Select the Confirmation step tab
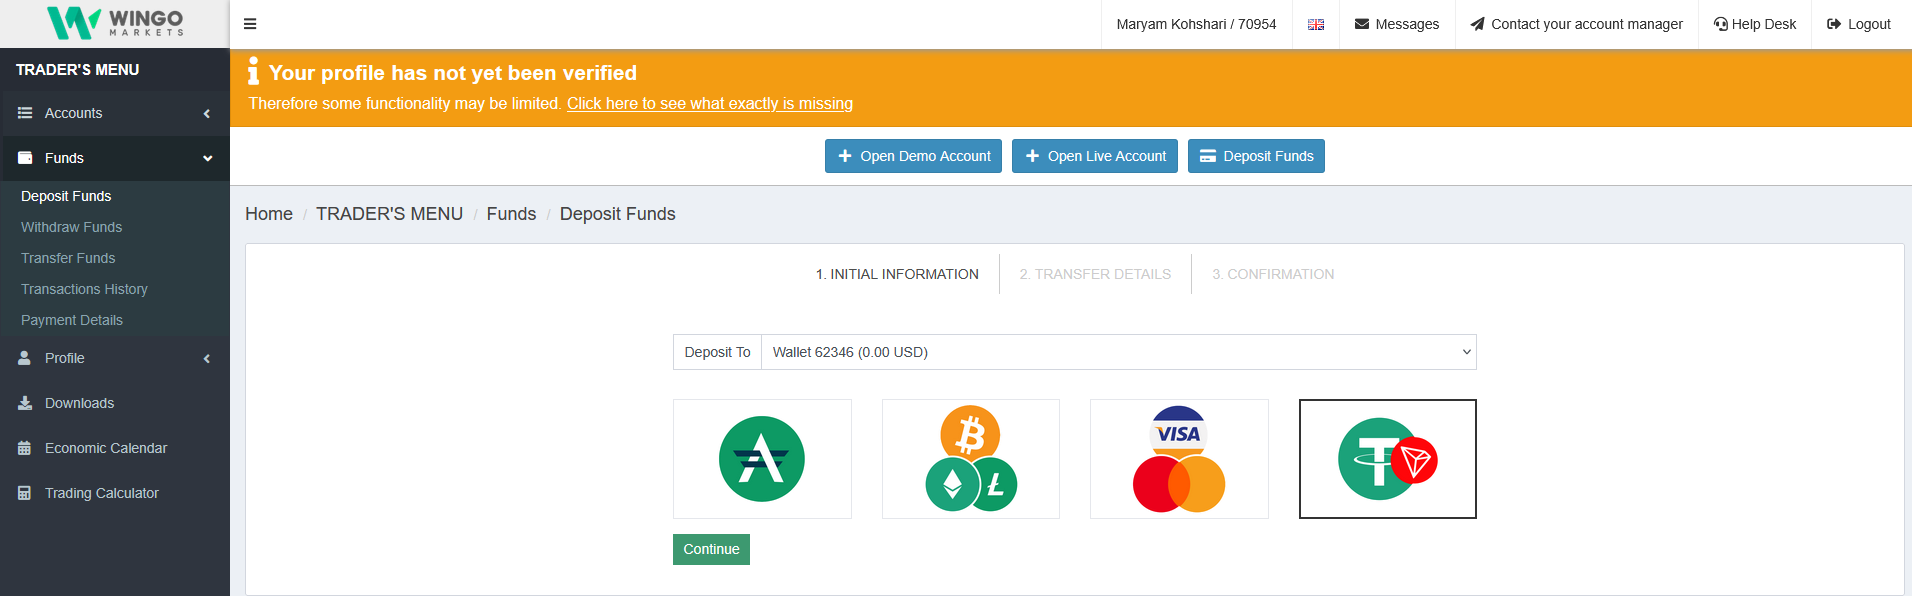Image resolution: width=1912 pixels, height=596 pixels. click(x=1273, y=274)
